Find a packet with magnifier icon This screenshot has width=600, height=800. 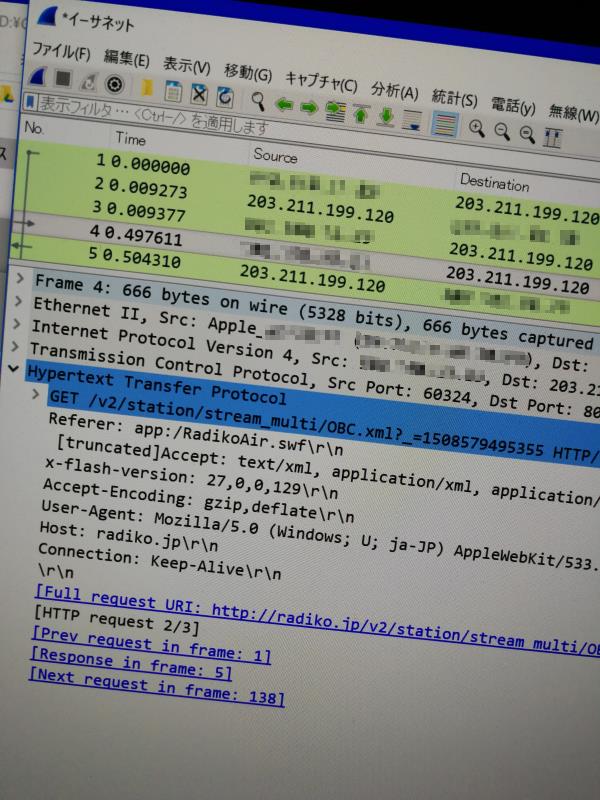pyautogui.click(x=259, y=101)
